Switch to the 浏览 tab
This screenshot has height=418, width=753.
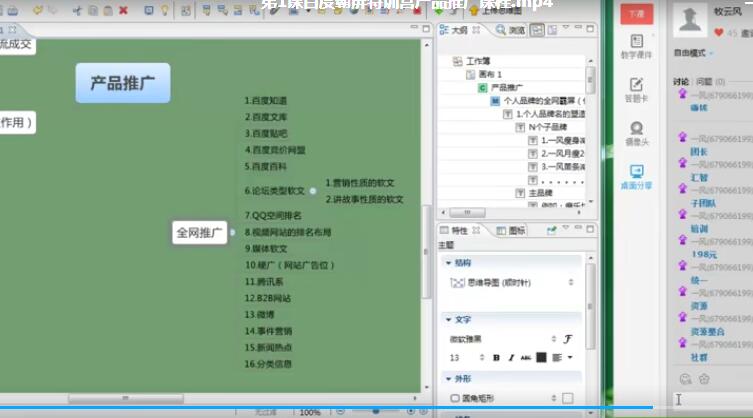pyautogui.click(x=510, y=31)
